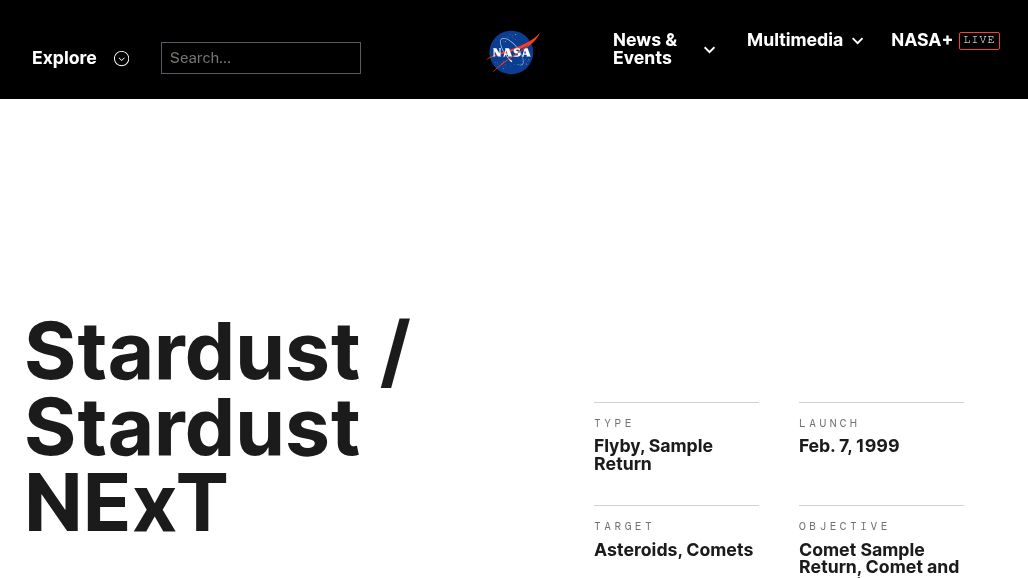Expand the Multimedia chevron arrow
The width and height of the screenshot is (1028, 578).
click(x=857, y=41)
